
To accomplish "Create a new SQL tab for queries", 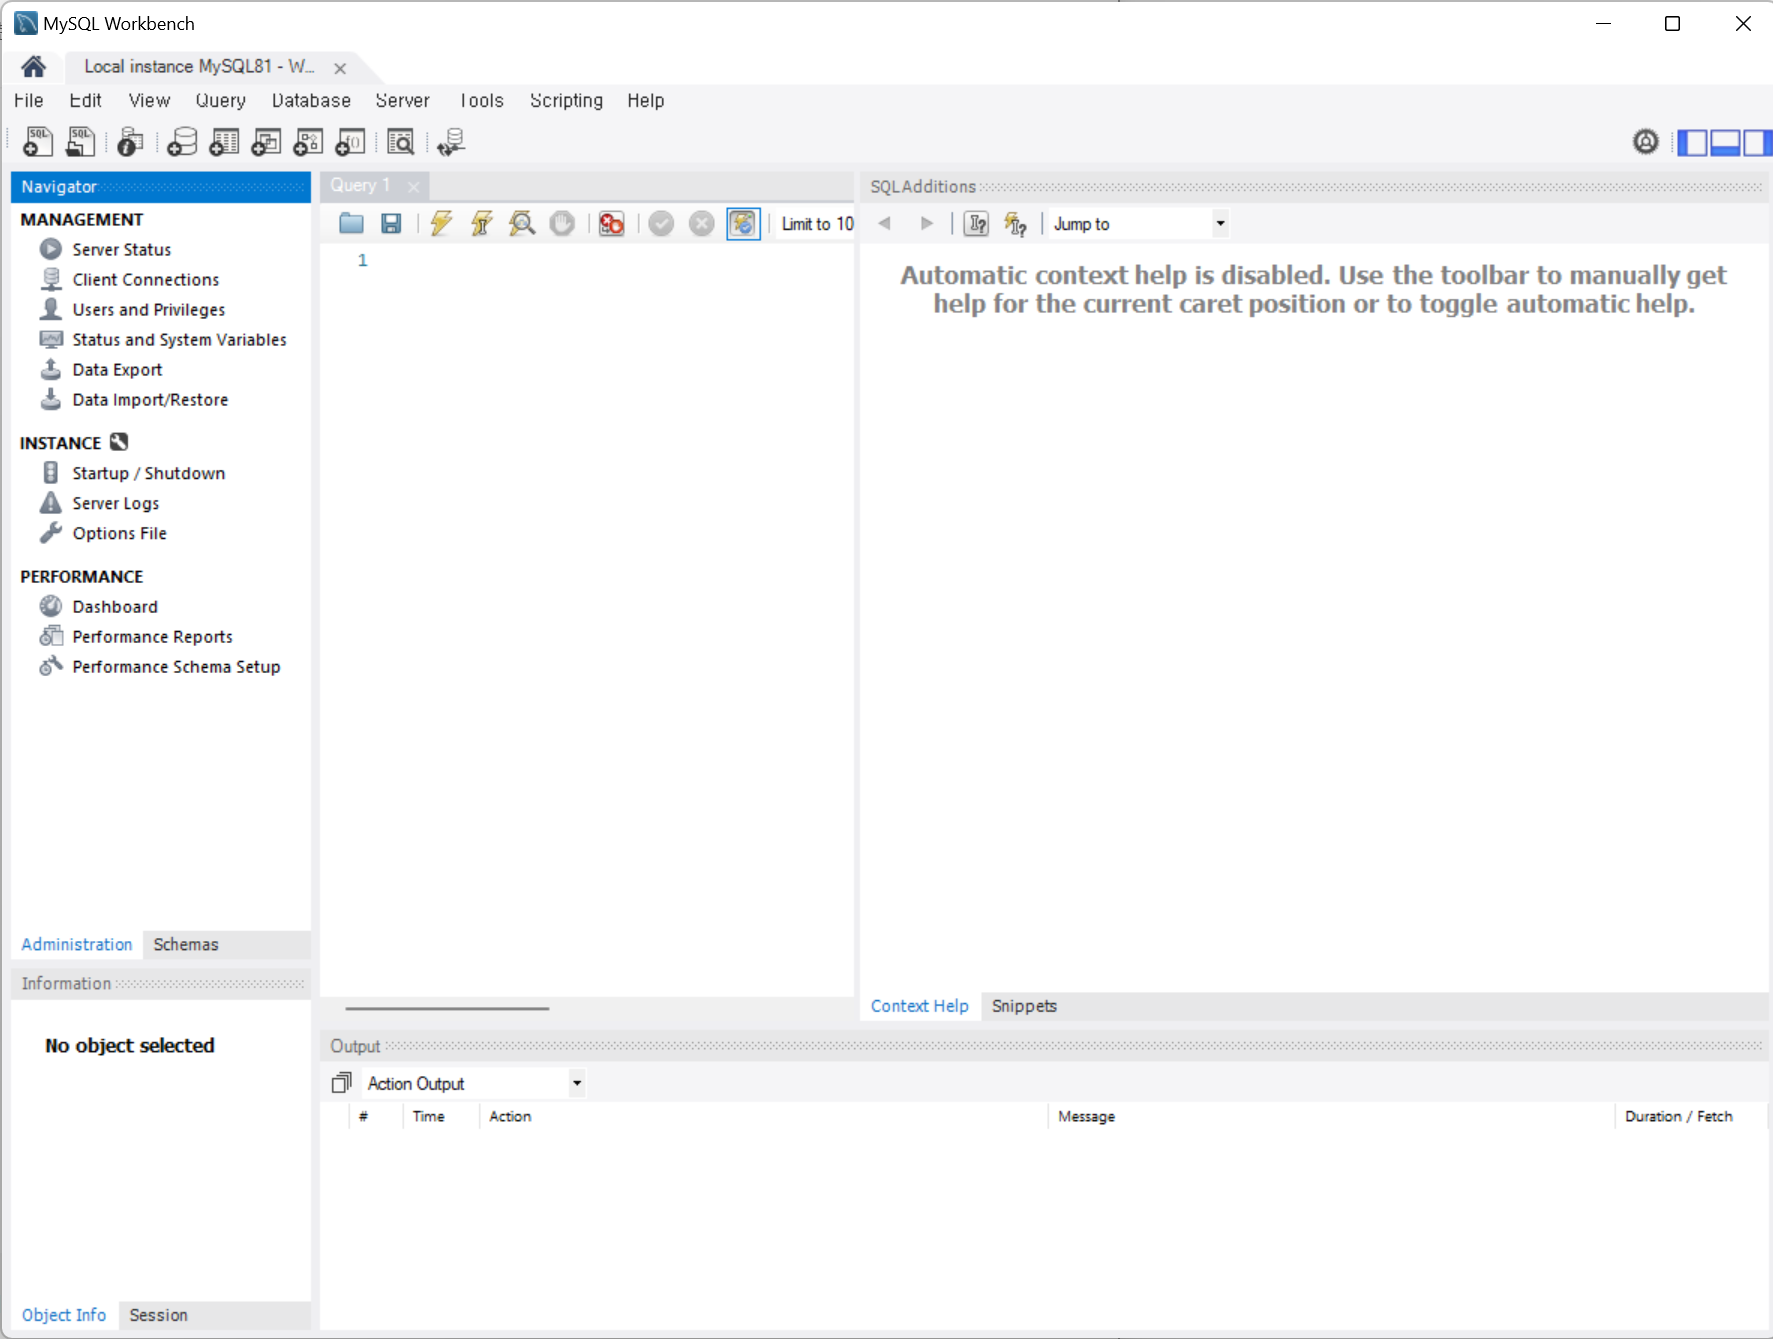I will click(38, 142).
